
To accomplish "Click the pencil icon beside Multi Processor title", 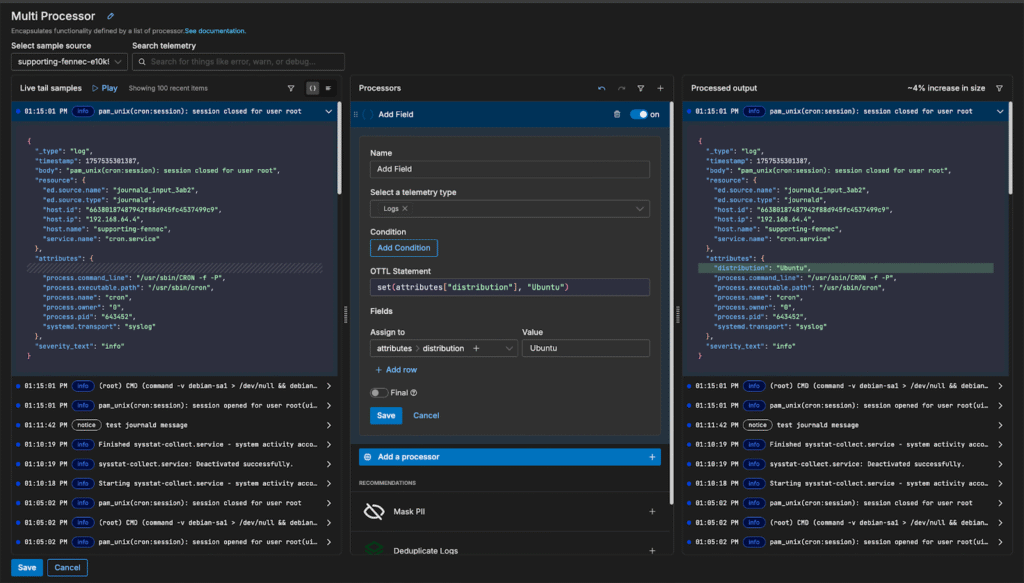I will tap(110, 17).
